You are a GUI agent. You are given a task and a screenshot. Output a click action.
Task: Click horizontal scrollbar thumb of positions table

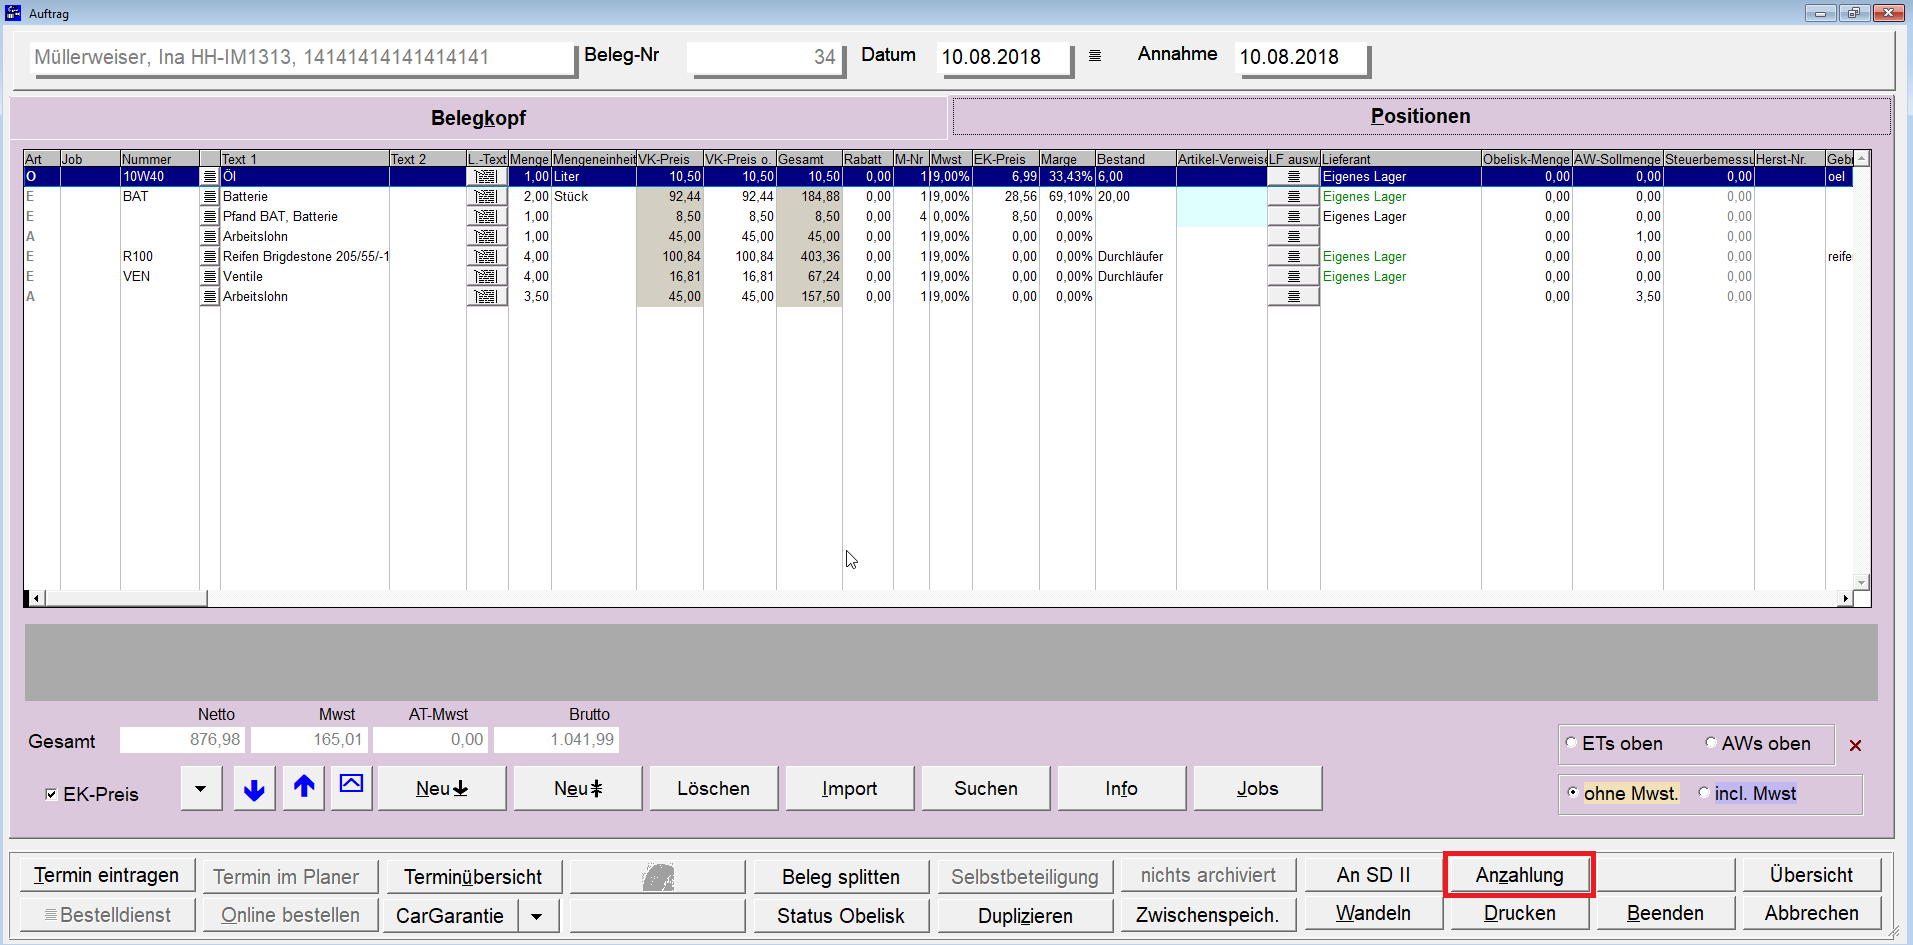[126, 598]
